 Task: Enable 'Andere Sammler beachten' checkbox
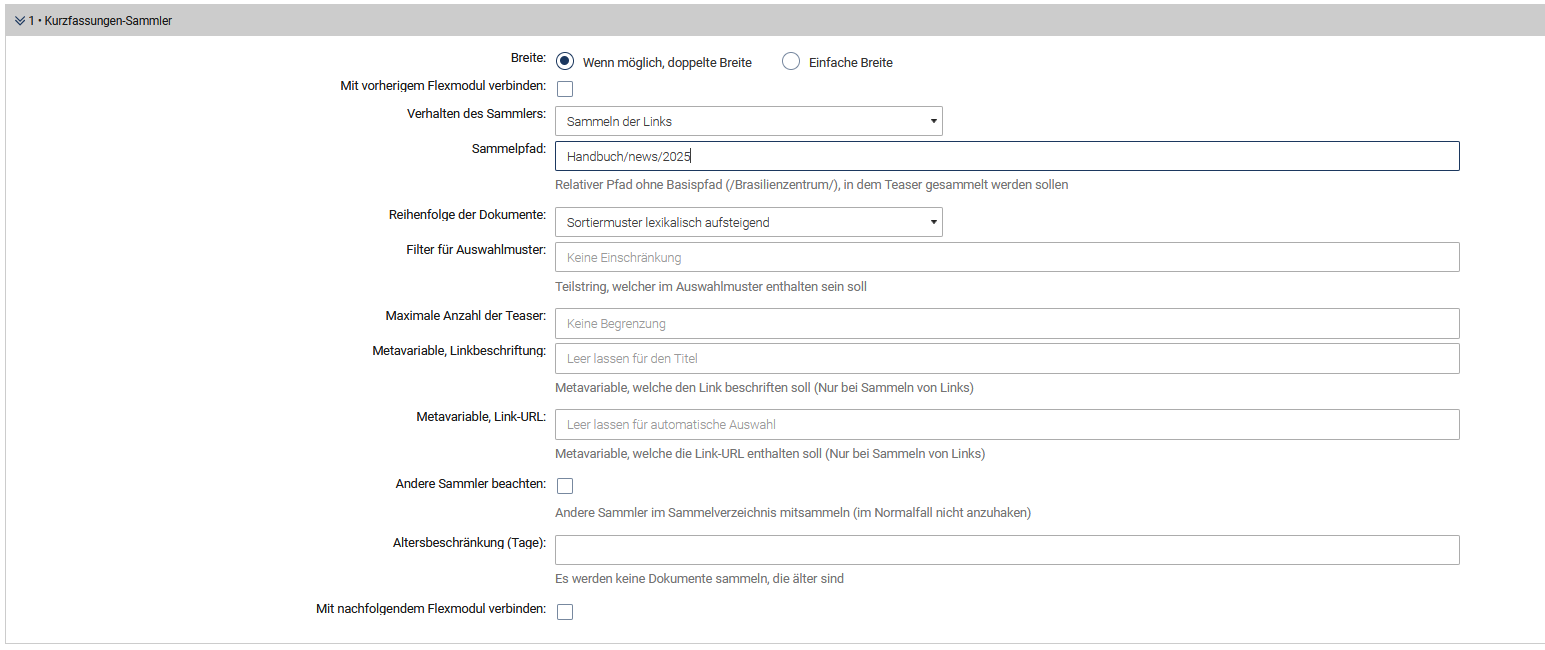coord(565,486)
